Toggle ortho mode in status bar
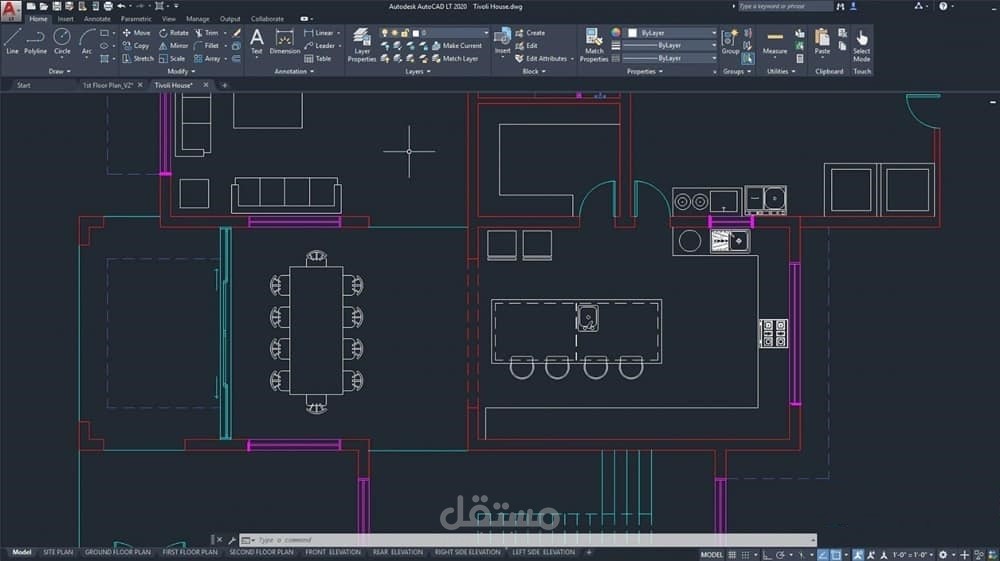This screenshot has width=1000, height=561. (x=767, y=555)
